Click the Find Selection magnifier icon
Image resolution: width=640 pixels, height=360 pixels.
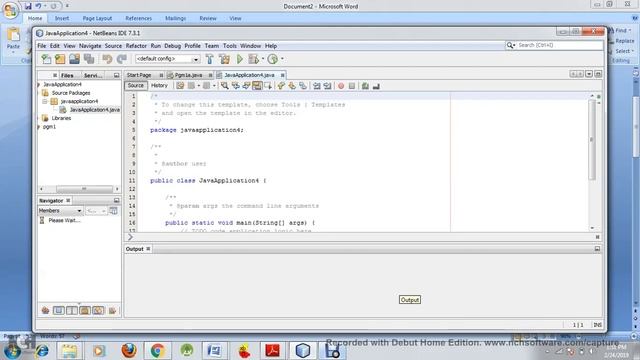(224, 86)
